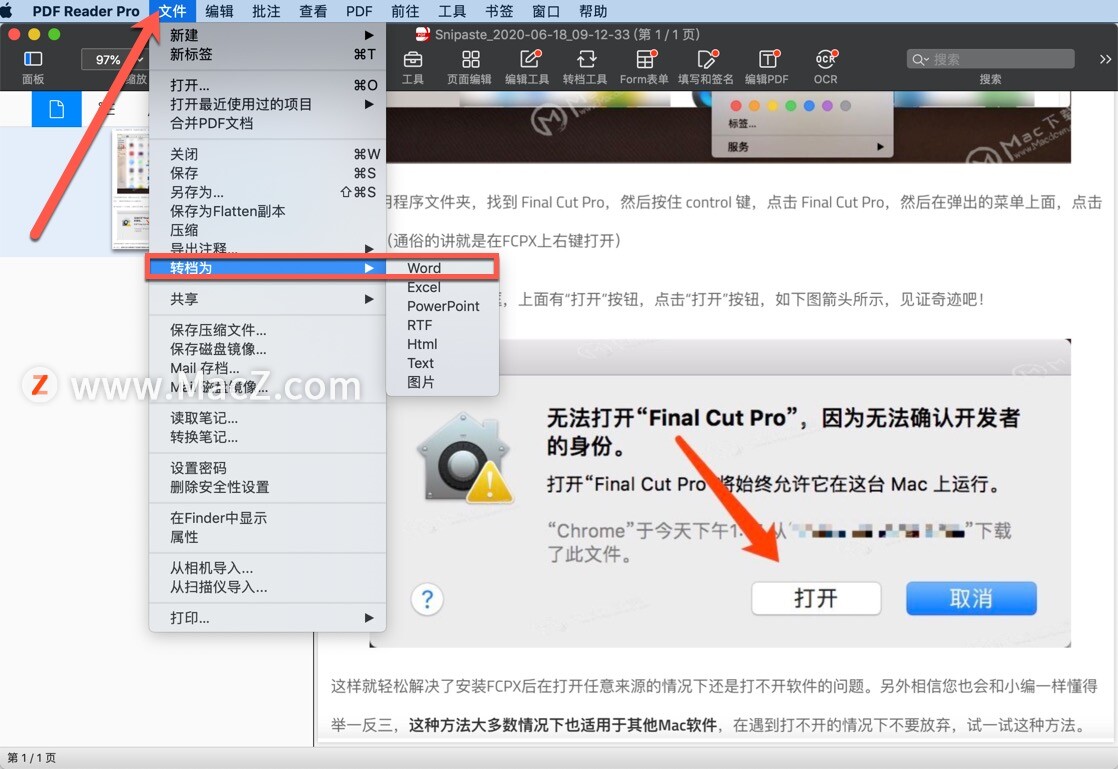Image resolution: width=1118 pixels, height=769 pixels.
Task: Select 保存为Flatten副本 menu item
Action: pyautogui.click(x=267, y=211)
